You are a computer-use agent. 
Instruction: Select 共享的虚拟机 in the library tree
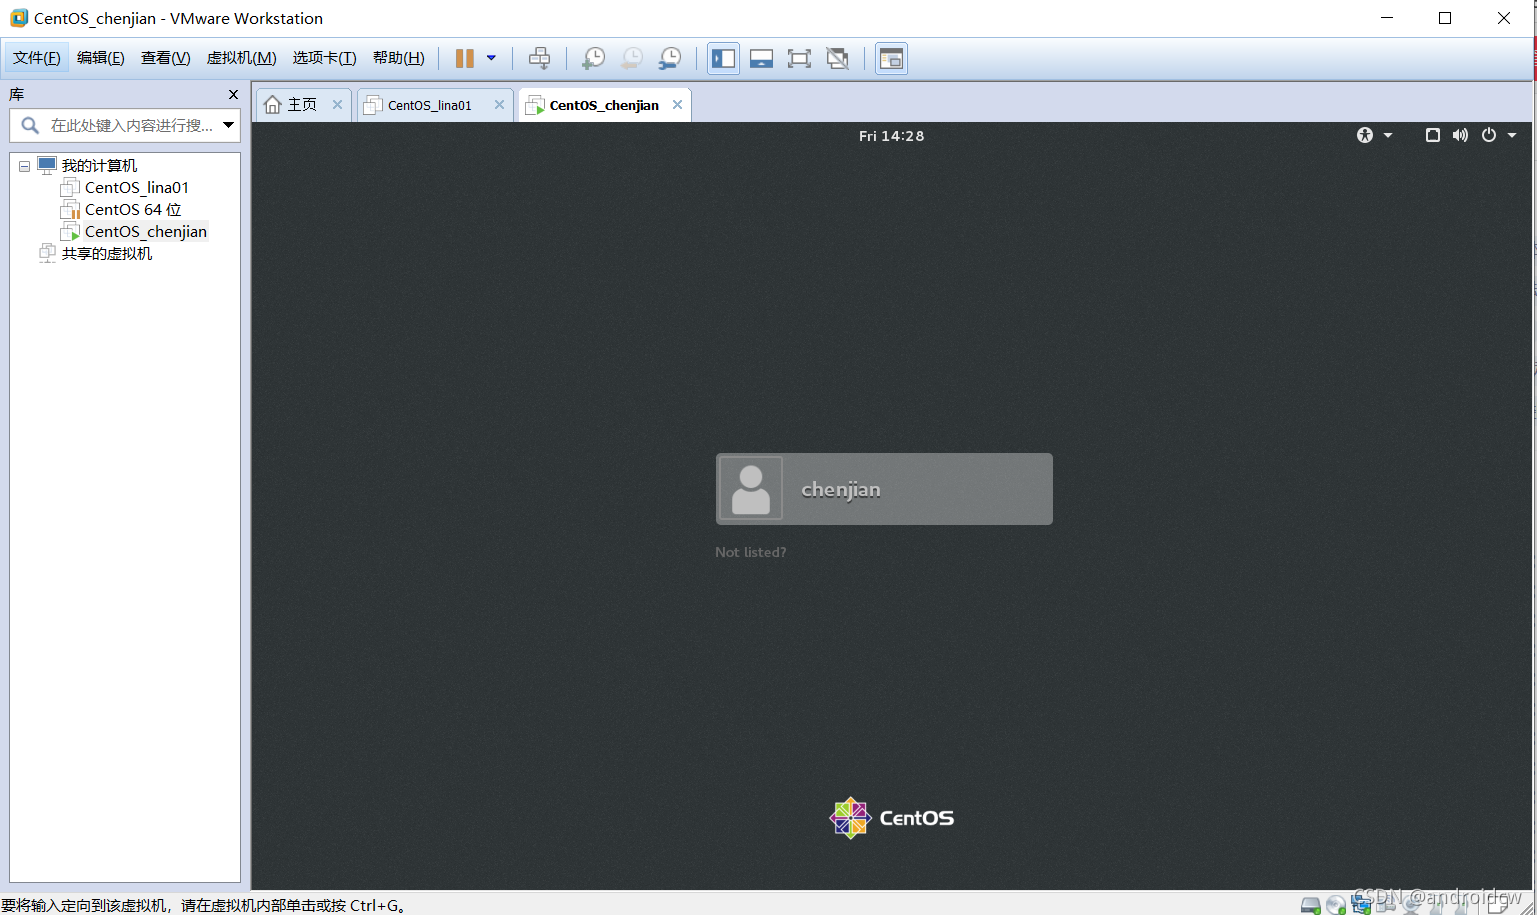click(107, 254)
